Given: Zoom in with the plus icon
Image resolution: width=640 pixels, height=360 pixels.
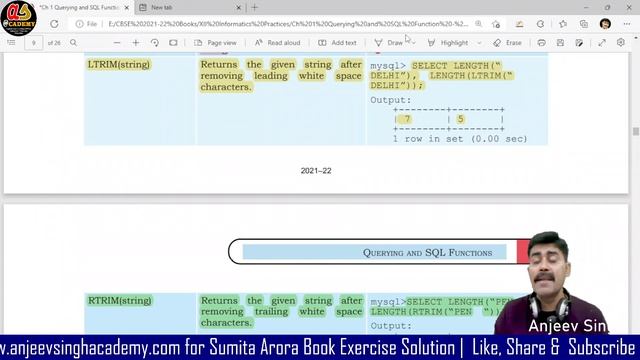Looking at the screenshot, I should click(136, 42).
